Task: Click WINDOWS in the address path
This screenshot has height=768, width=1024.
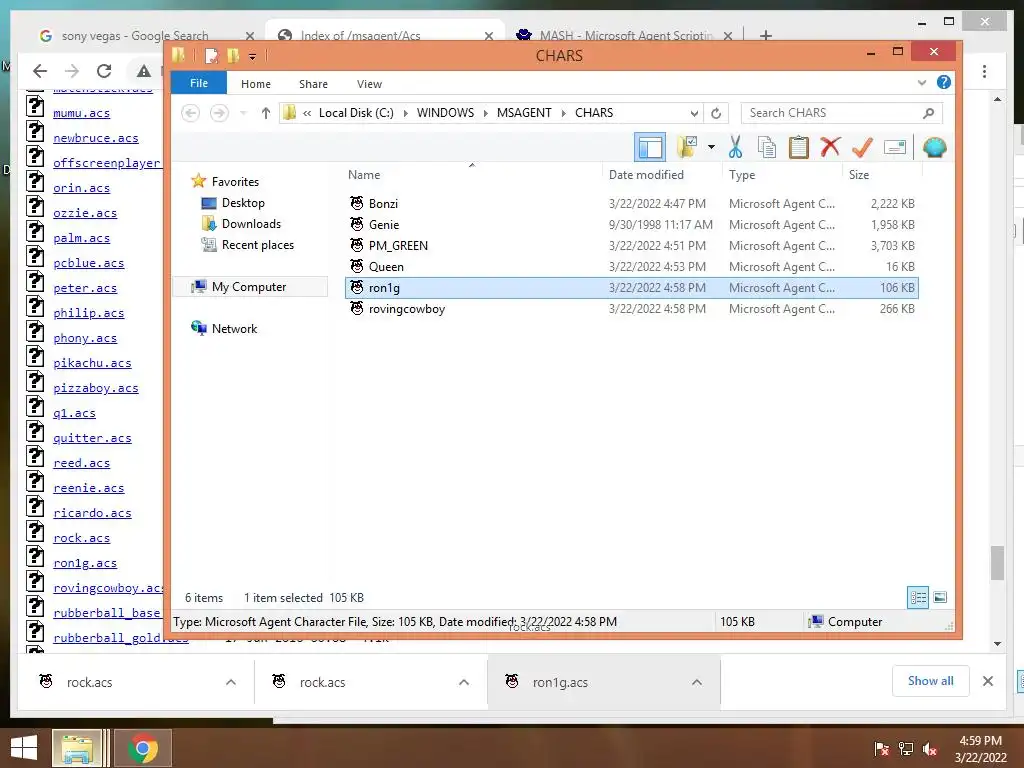Action: (445, 113)
